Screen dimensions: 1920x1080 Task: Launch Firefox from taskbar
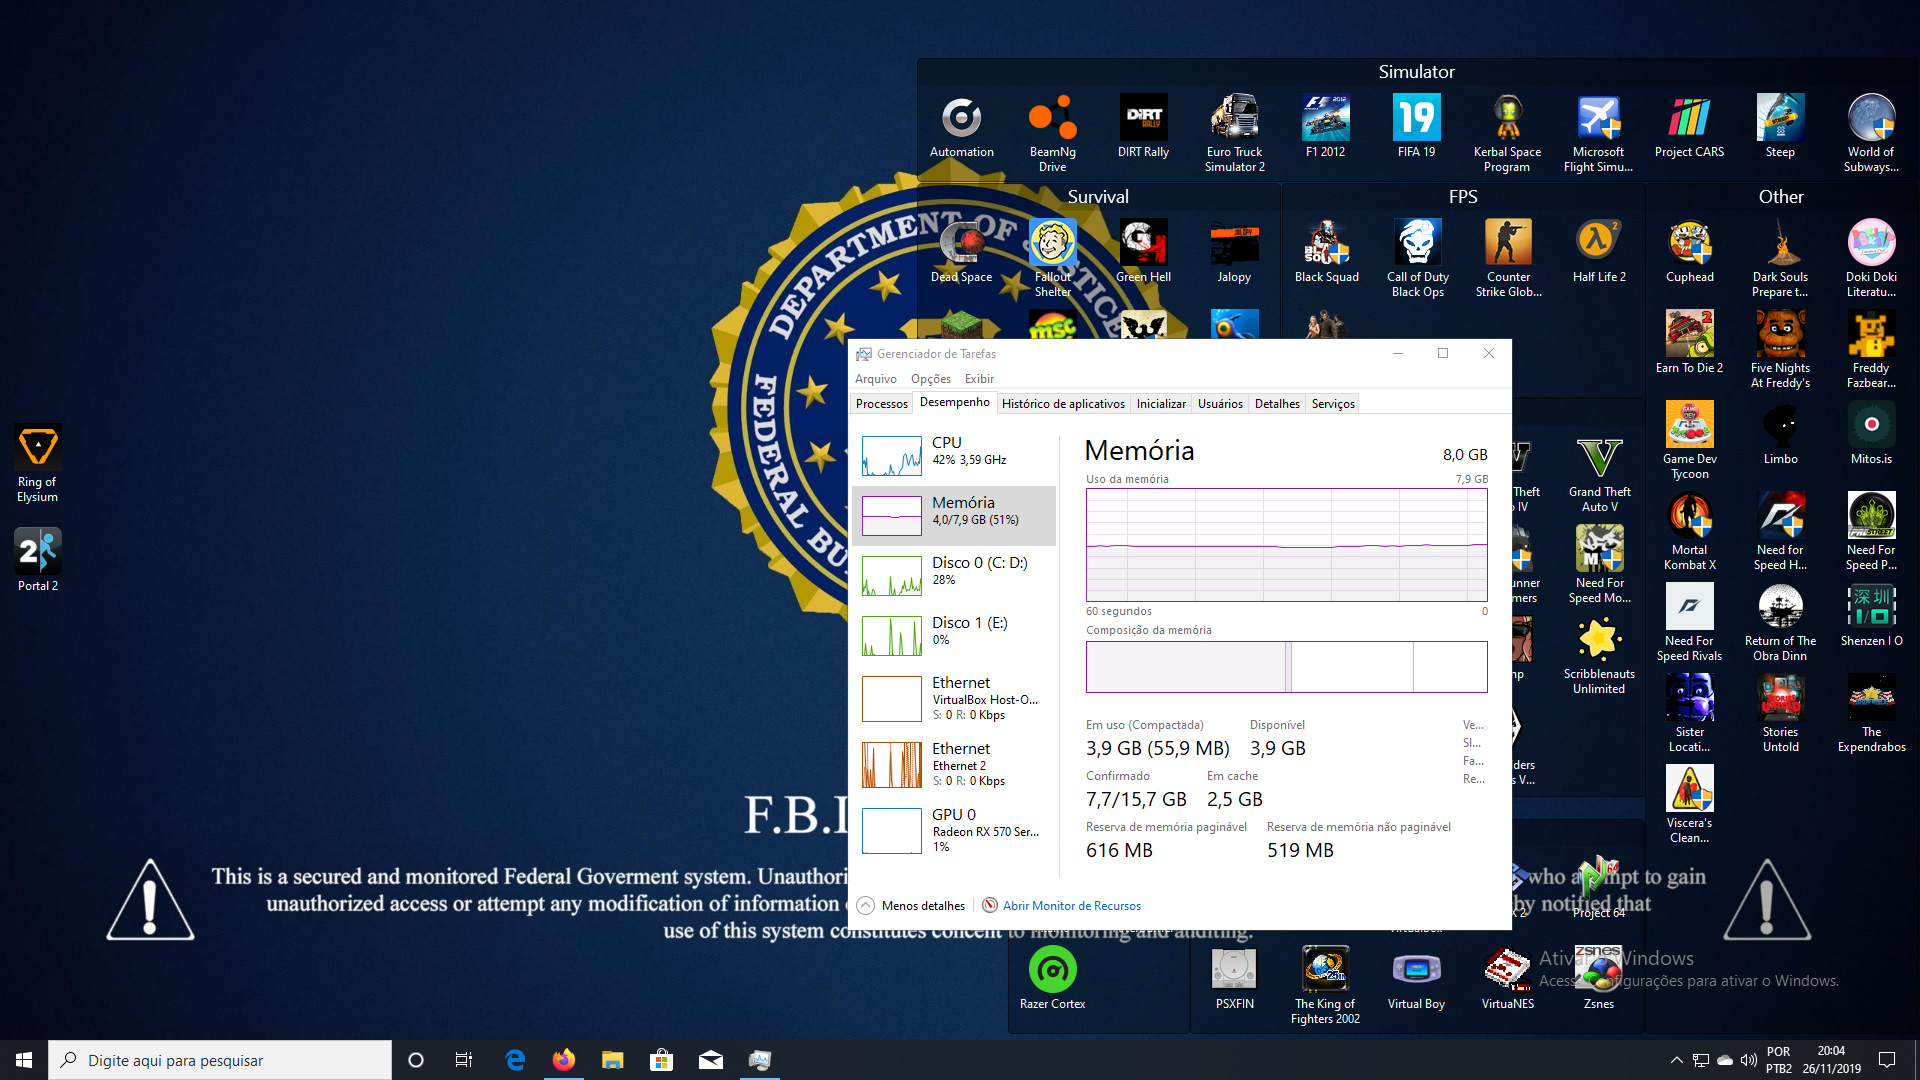(564, 1060)
